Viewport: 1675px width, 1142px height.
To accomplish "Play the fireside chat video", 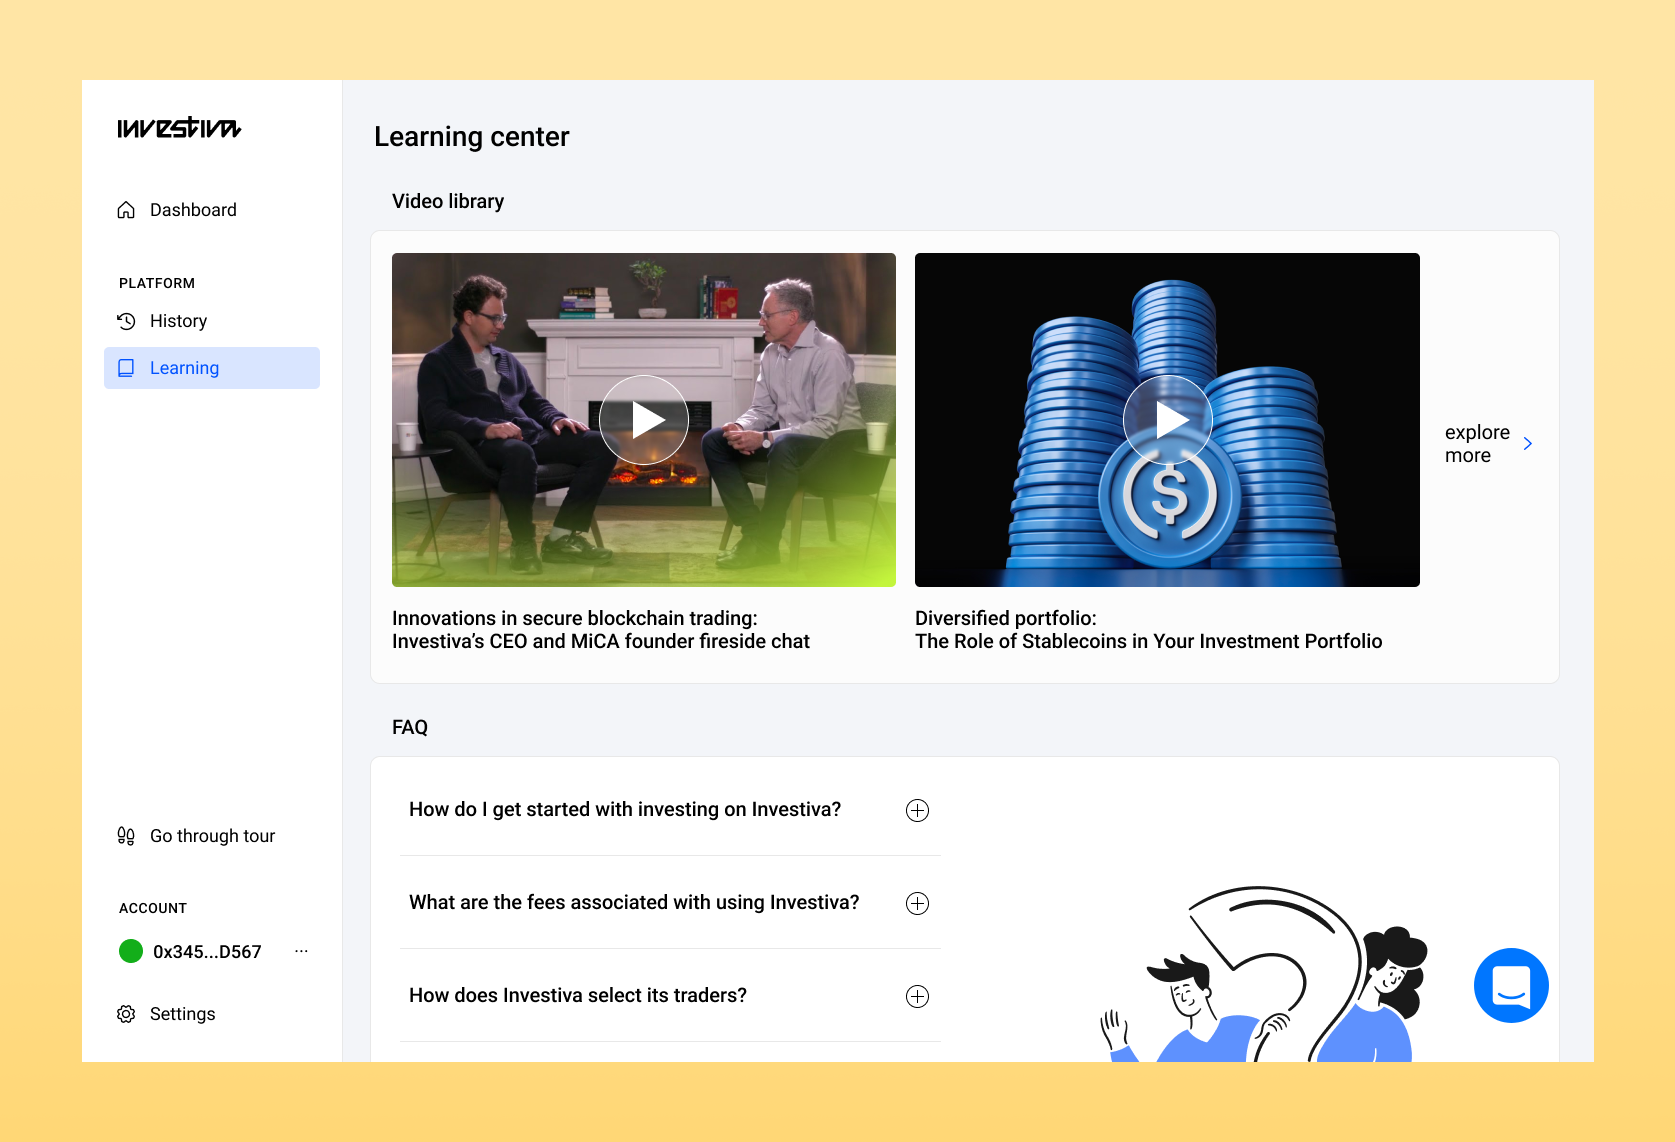I will pos(644,420).
